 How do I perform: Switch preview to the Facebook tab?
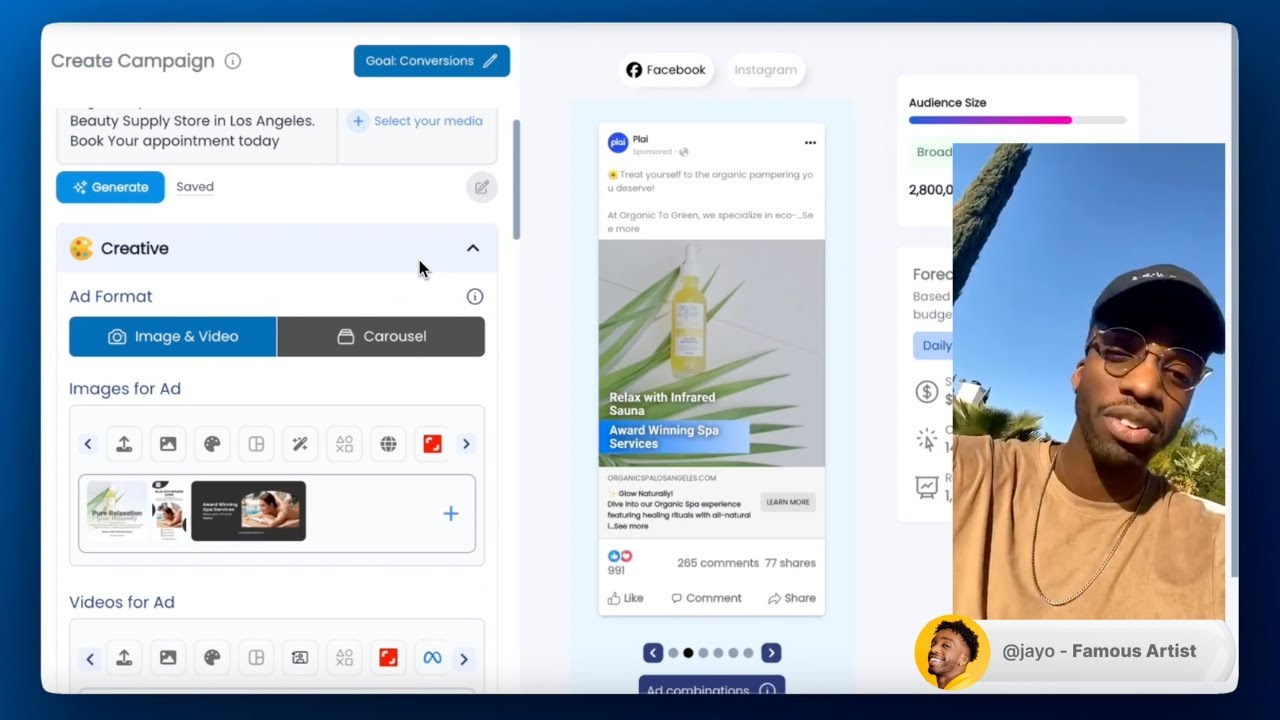[666, 70]
